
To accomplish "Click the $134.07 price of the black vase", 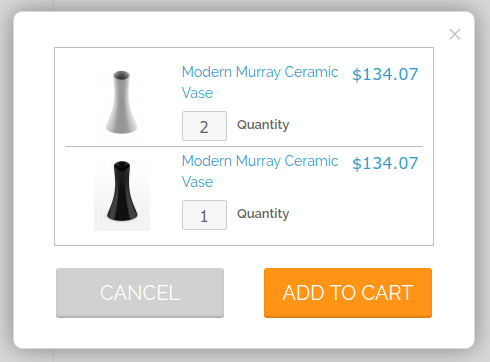I will 385,163.
